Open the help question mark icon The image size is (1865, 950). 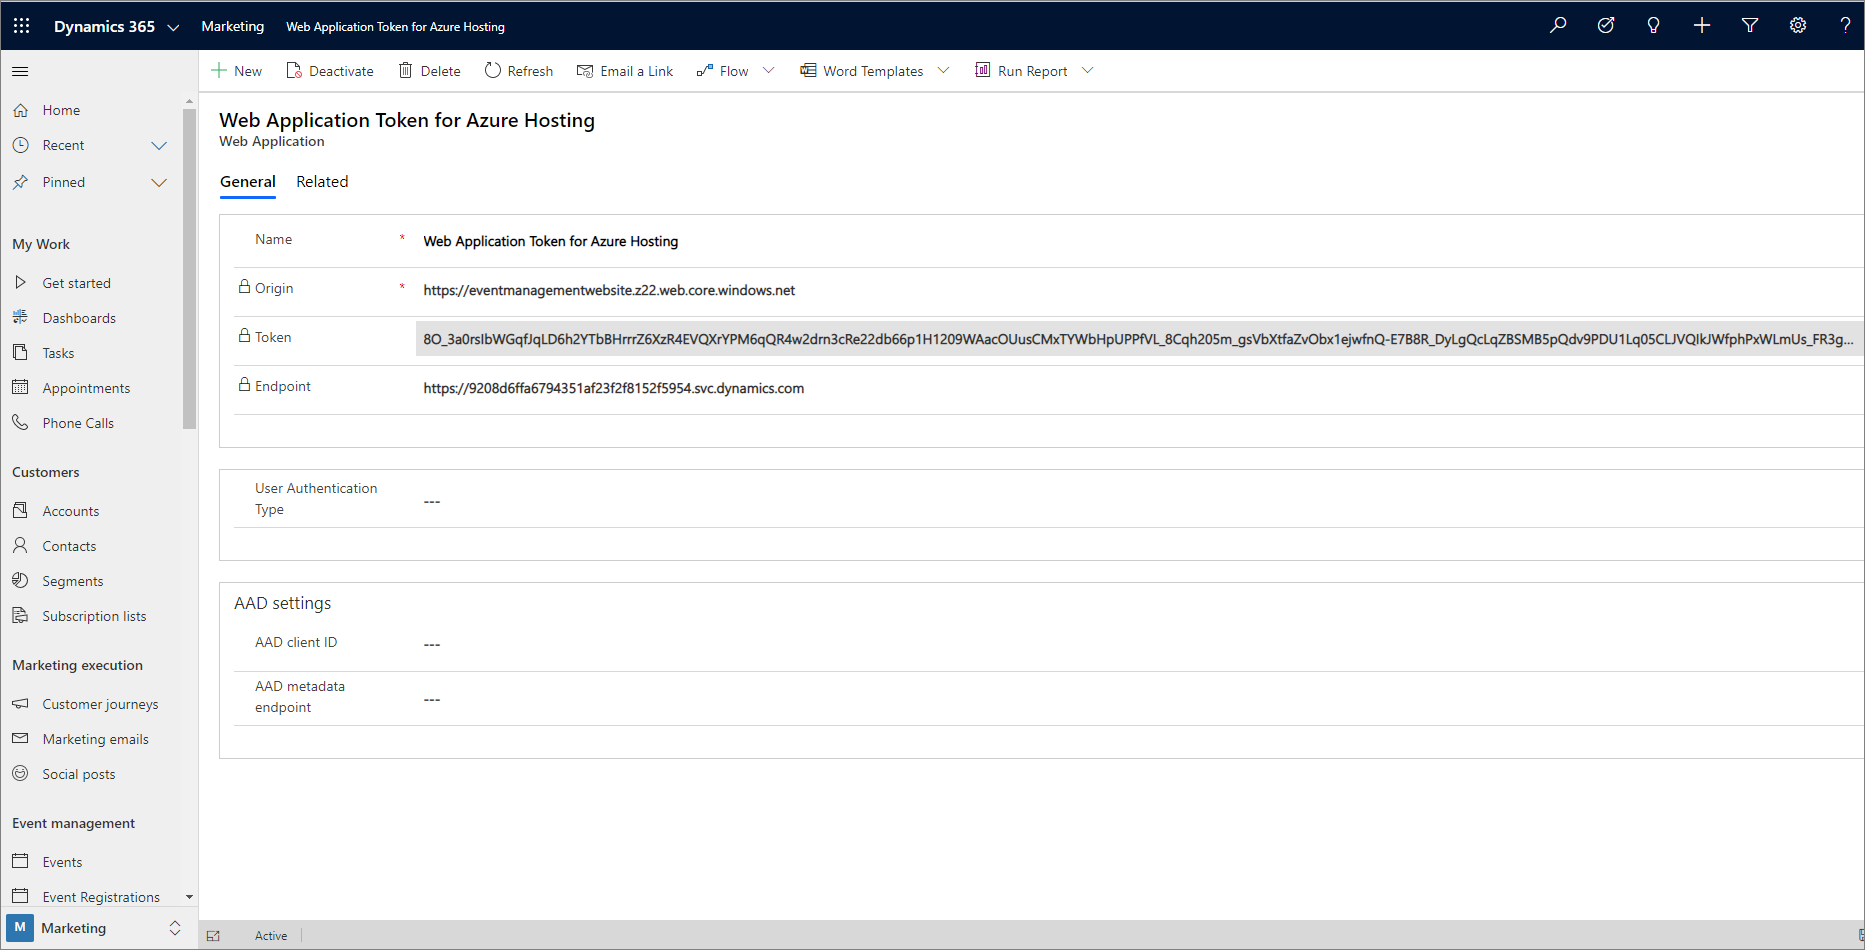tap(1845, 26)
